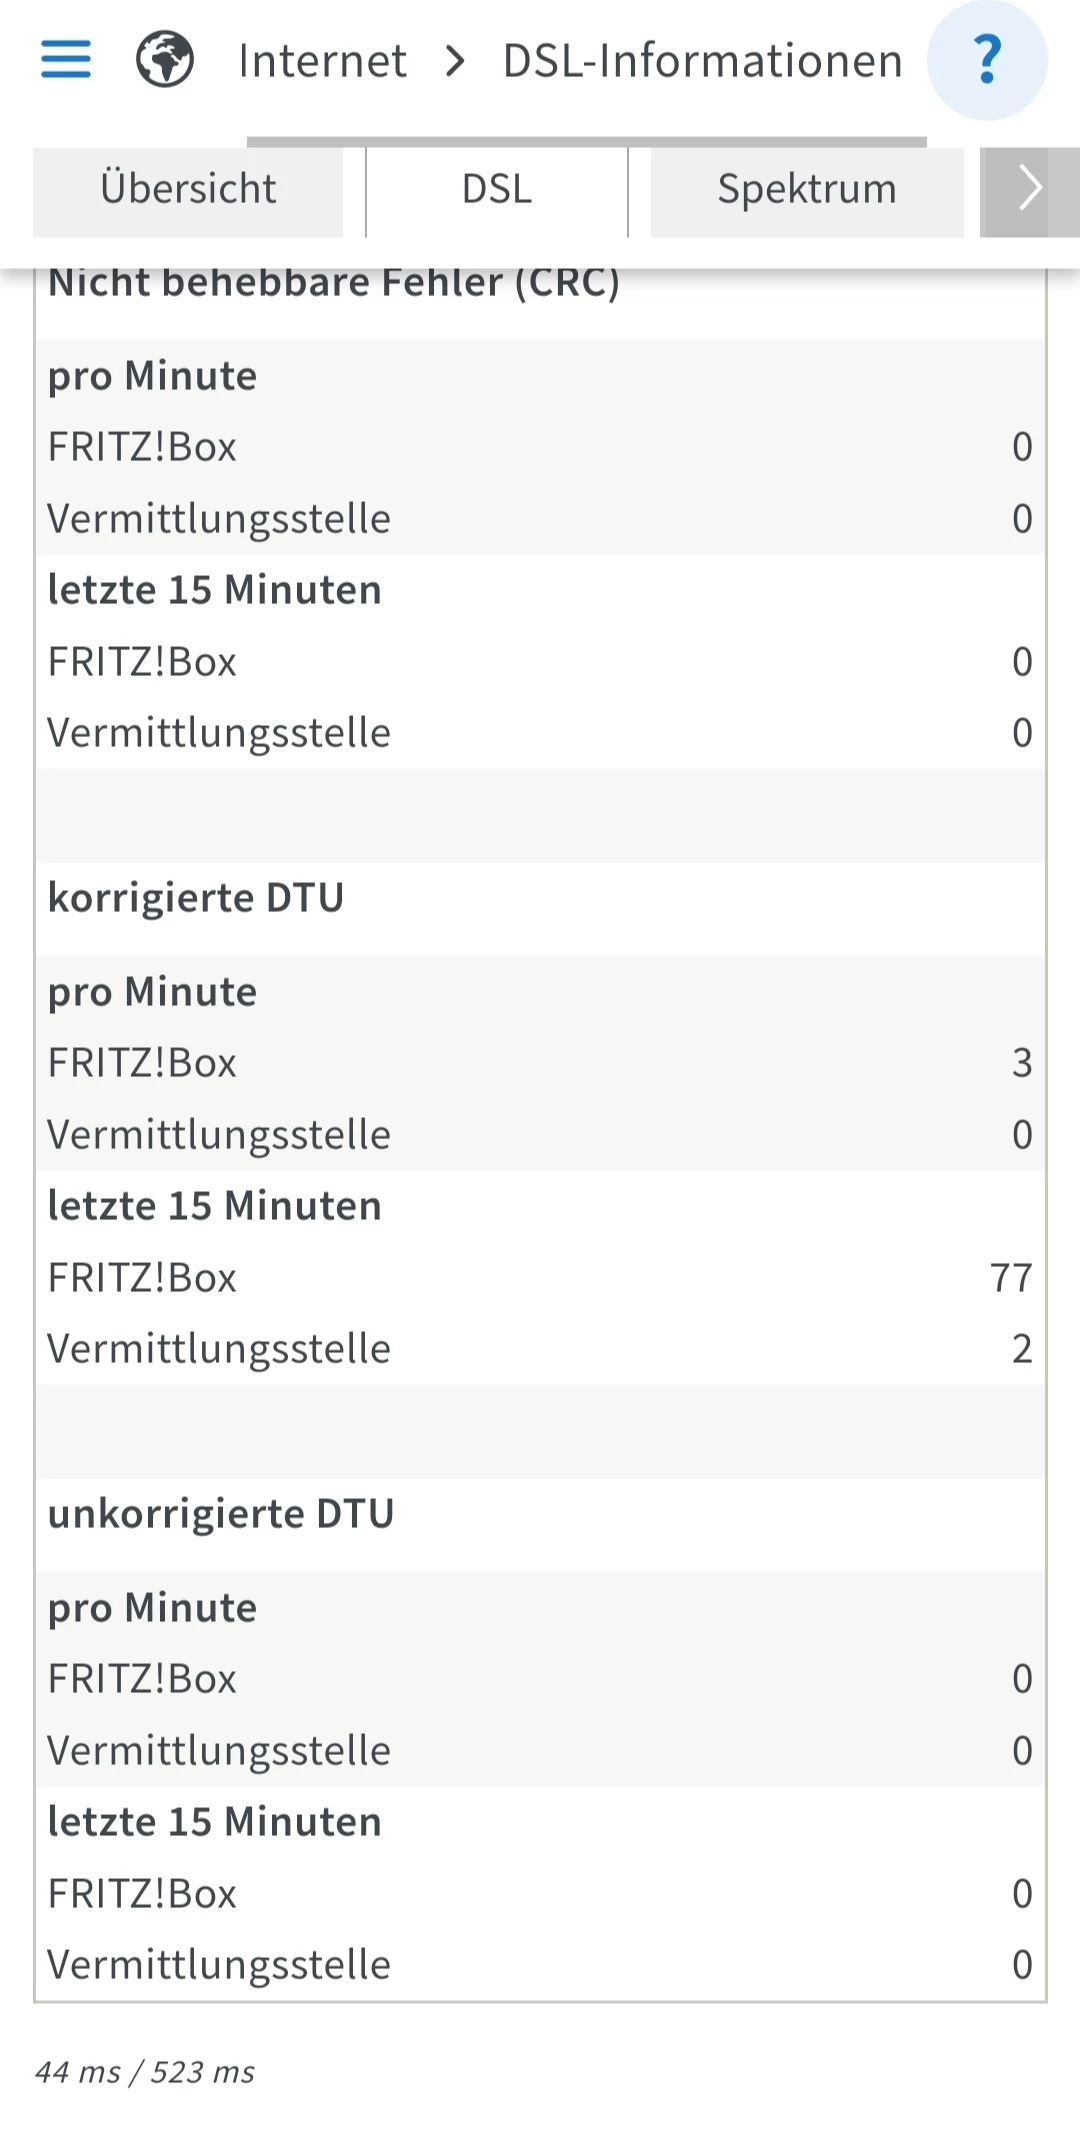Select the korrigierte DTU section heading

[x=196, y=898]
